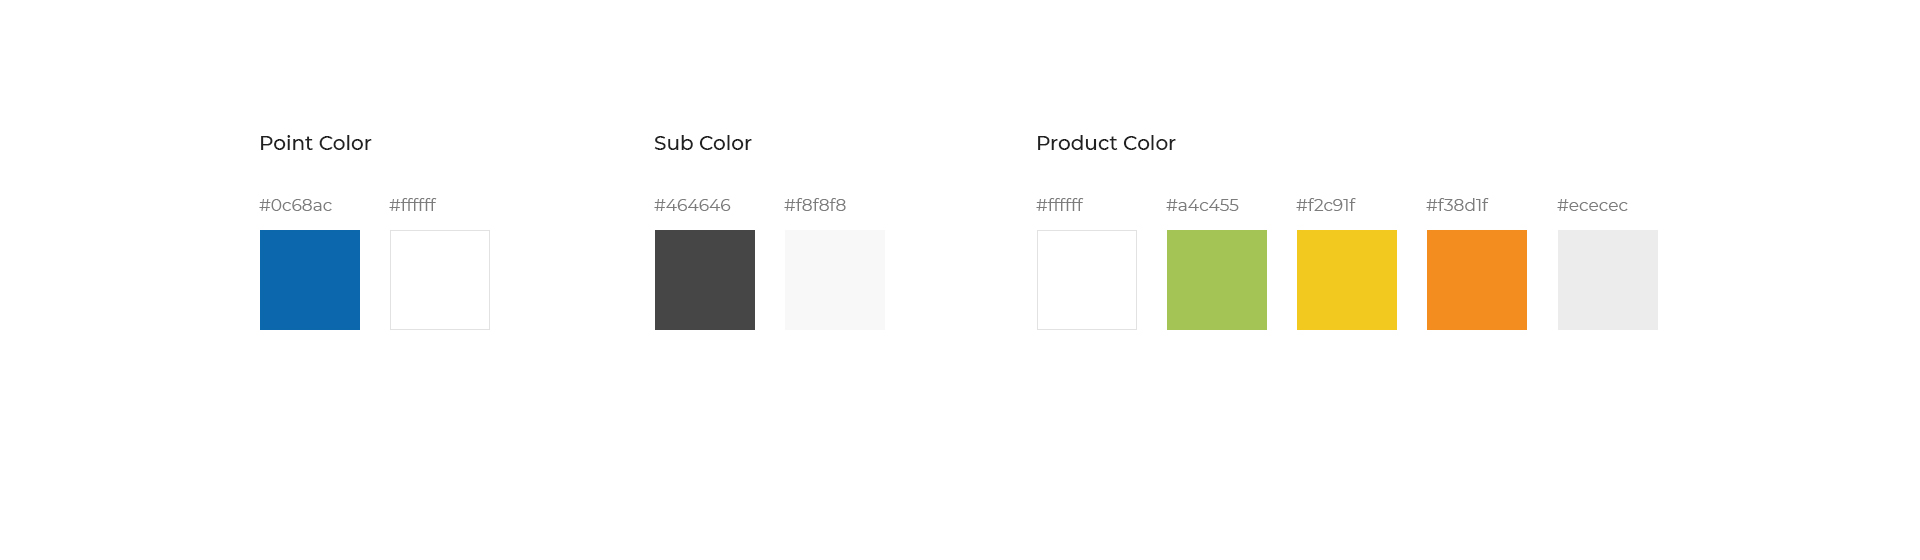
Task: Pick the dark gray #464646 swatch
Action: point(705,280)
